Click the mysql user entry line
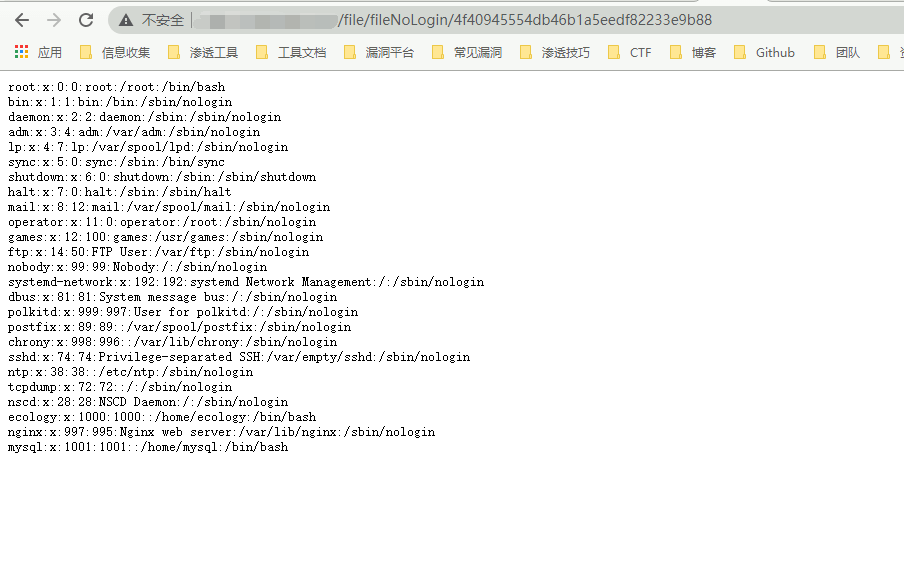The width and height of the screenshot is (904, 572). click(x=147, y=447)
